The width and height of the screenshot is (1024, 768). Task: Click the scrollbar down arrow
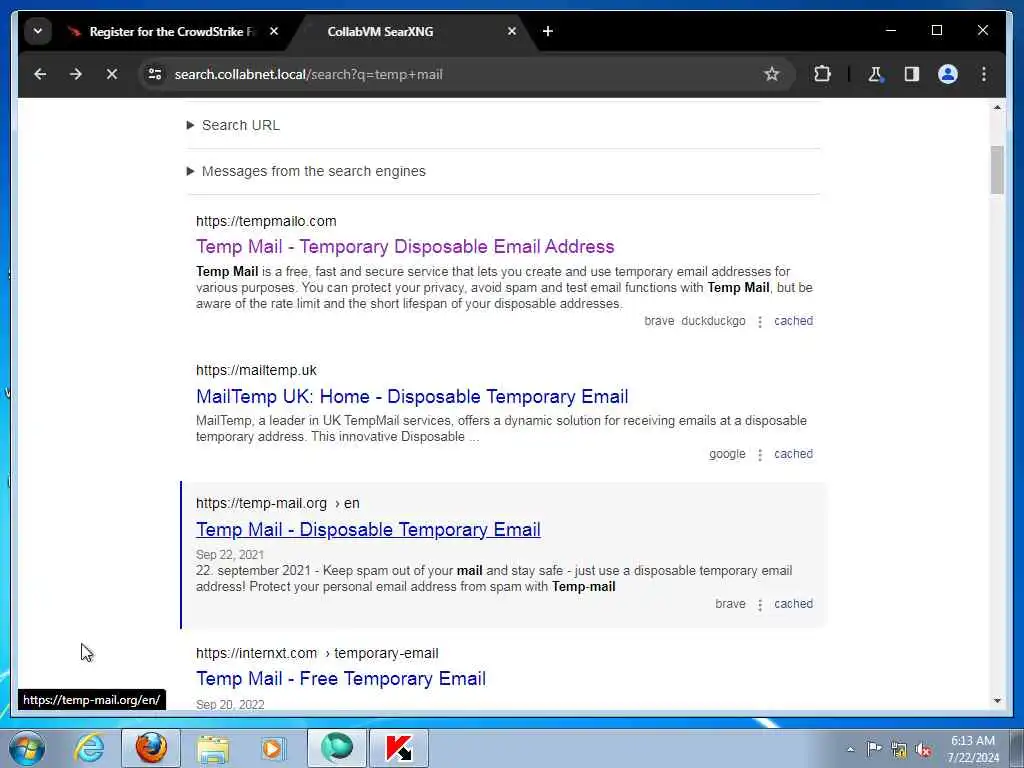(997, 701)
